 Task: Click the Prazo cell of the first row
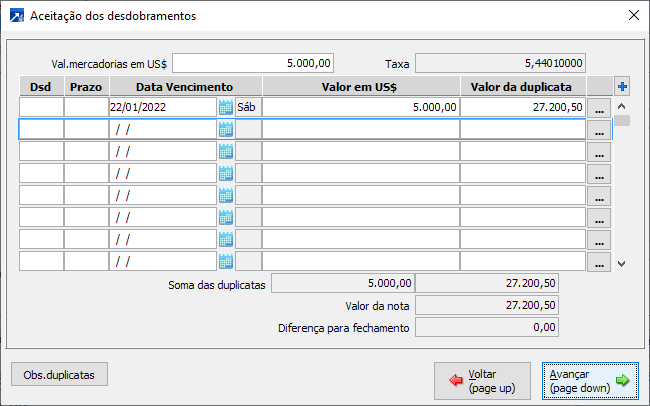click(x=87, y=107)
